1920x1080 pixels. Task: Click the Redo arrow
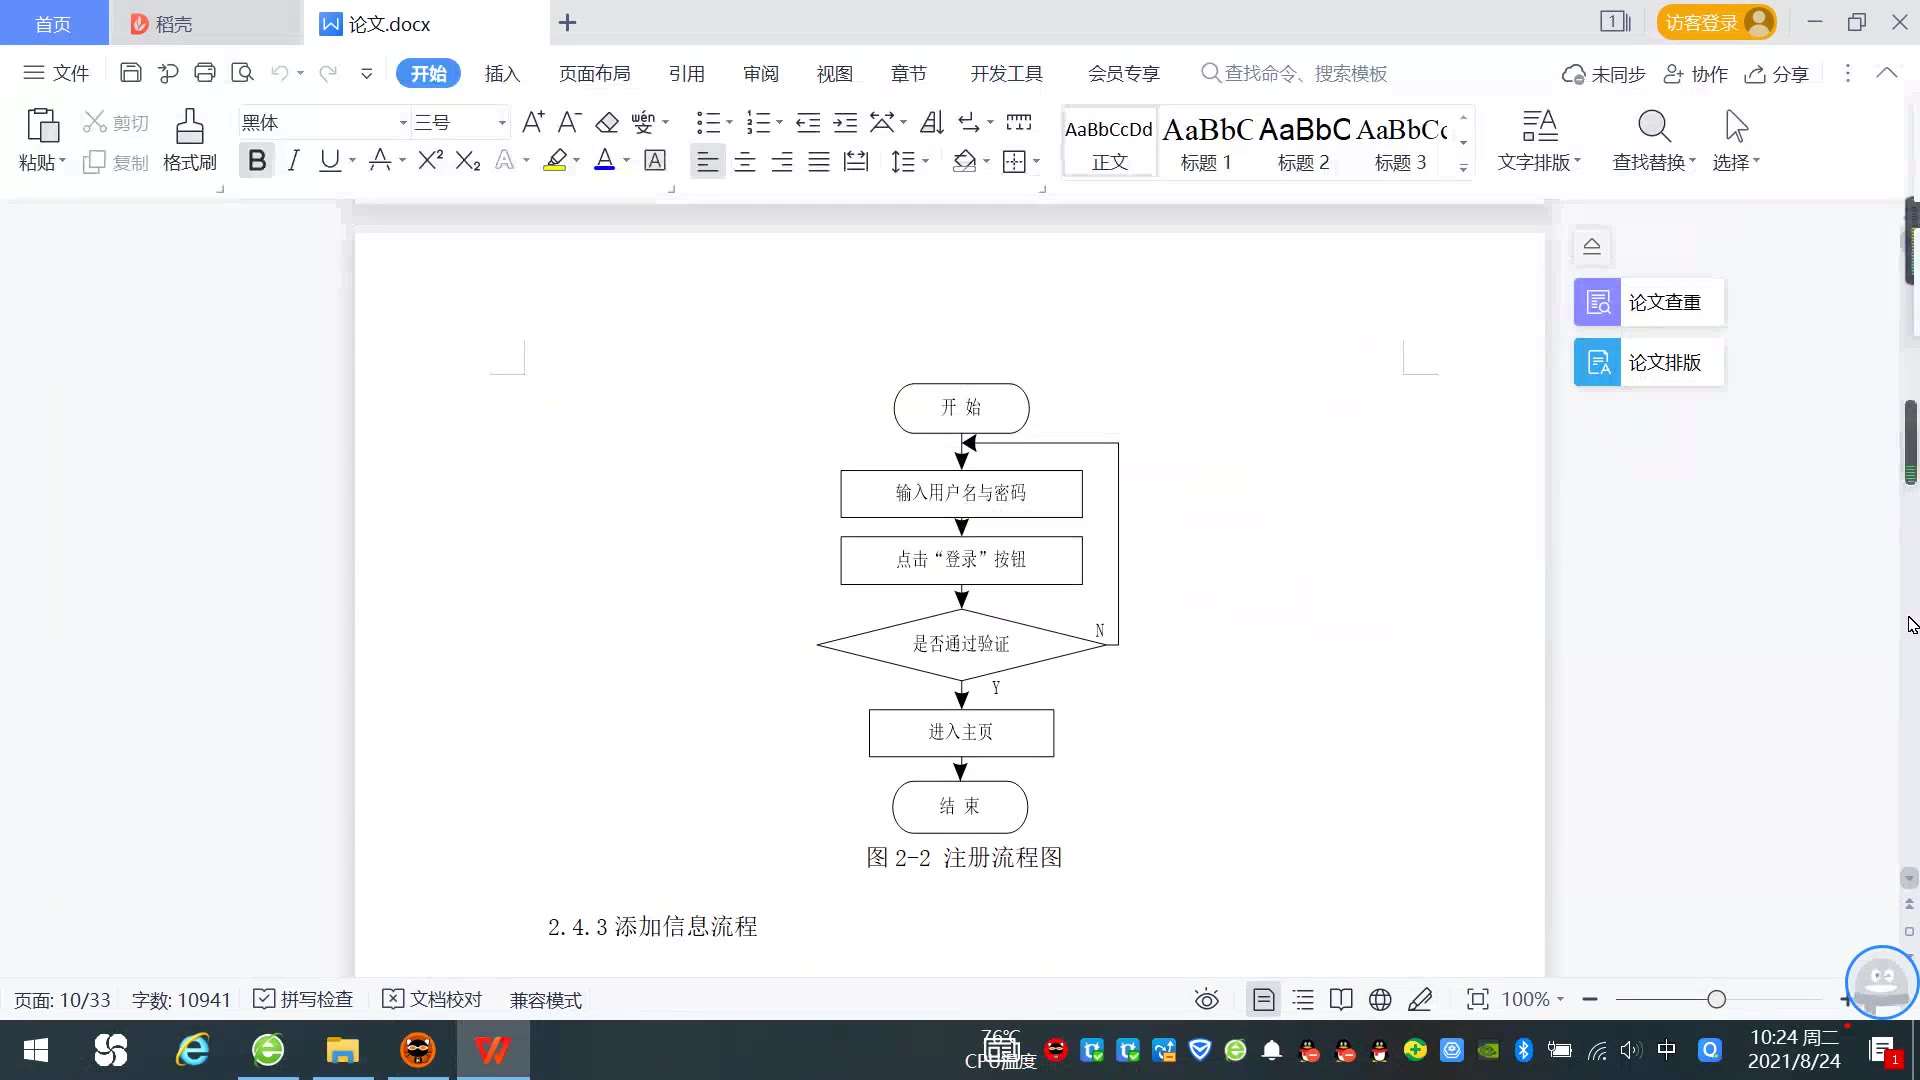click(x=327, y=73)
